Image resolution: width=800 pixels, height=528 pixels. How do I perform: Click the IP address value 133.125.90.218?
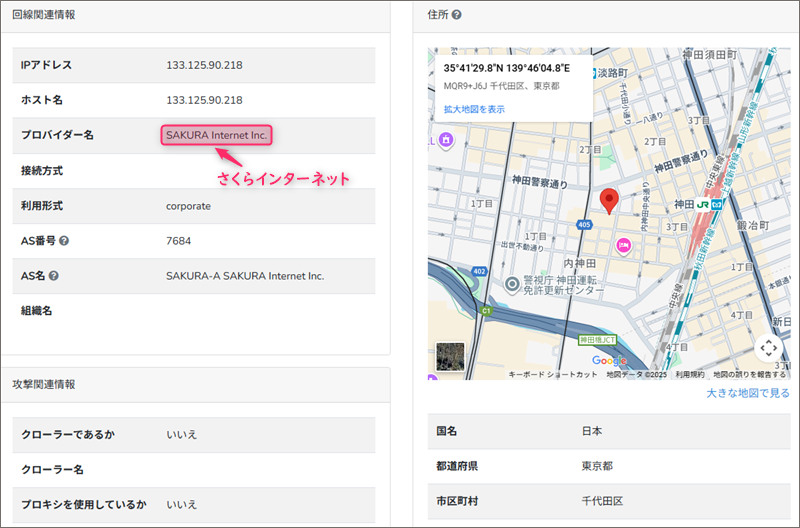point(204,65)
